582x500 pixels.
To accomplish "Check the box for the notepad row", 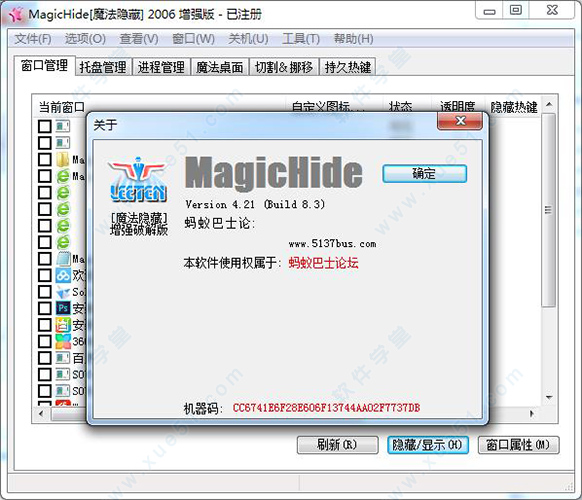I will pos(45,259).
